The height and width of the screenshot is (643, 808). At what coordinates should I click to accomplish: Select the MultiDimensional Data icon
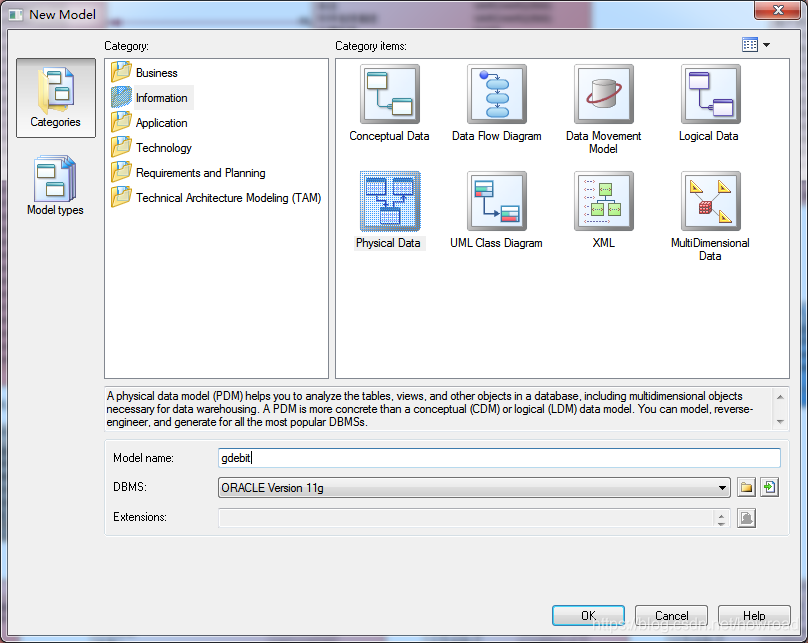(711, 201)
